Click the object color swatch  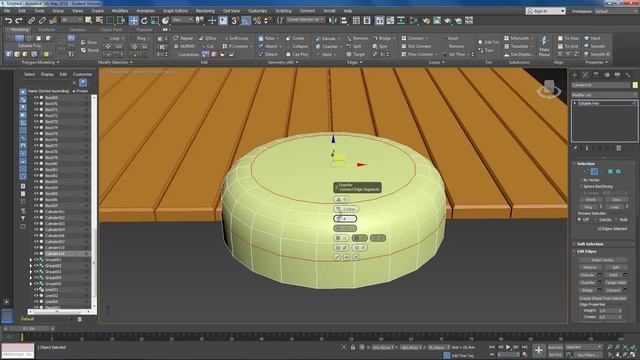635,85
